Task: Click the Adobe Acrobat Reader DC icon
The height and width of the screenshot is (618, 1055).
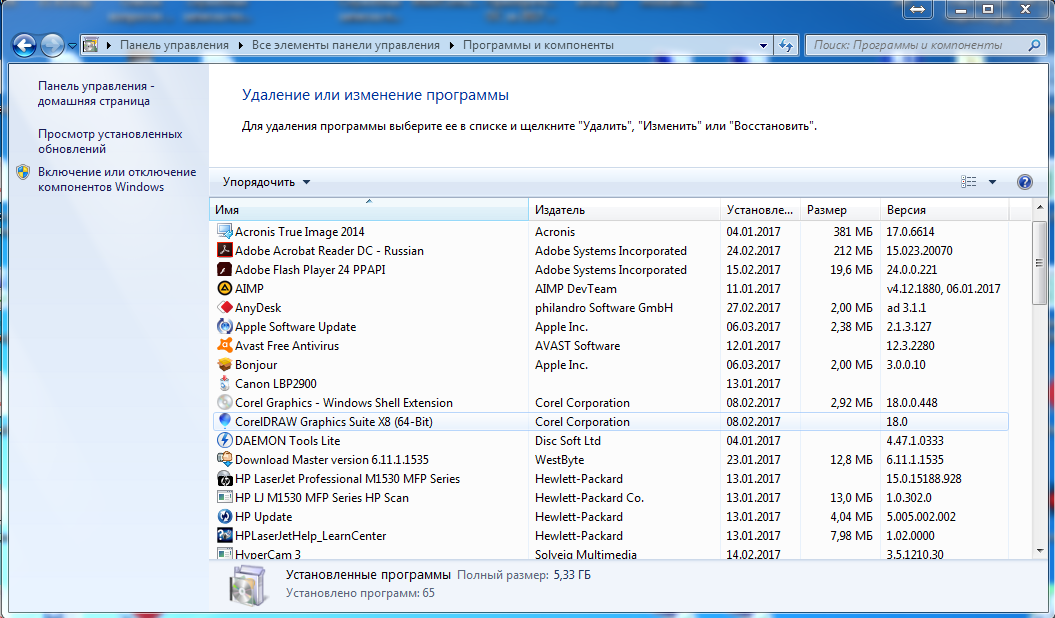Action: [225, 251]
